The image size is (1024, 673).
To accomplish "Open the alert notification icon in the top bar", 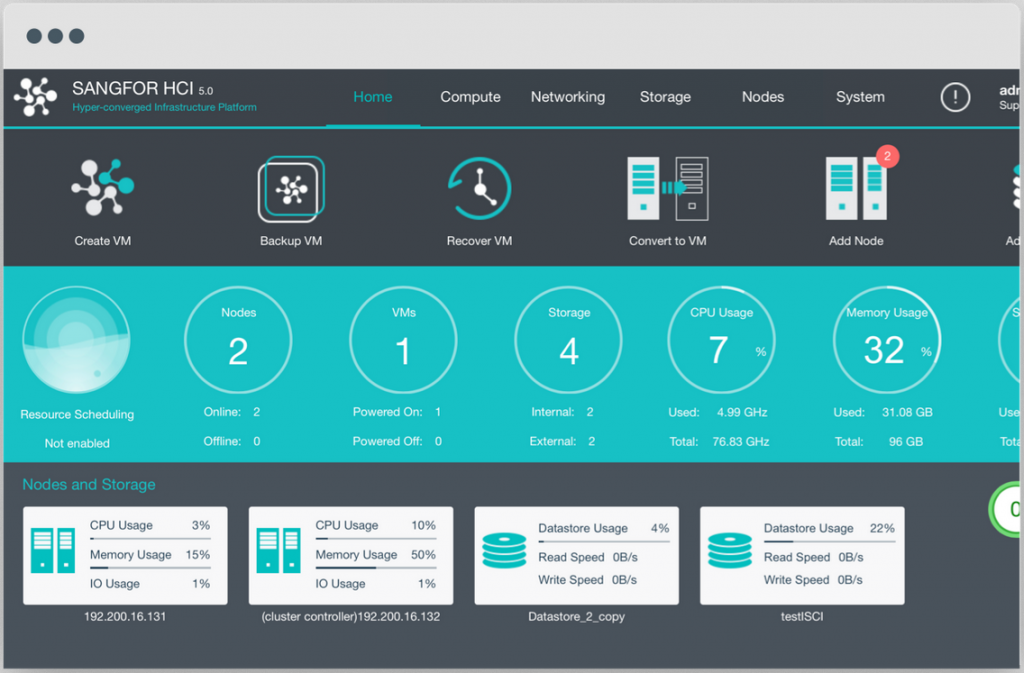I will [955, 97].
